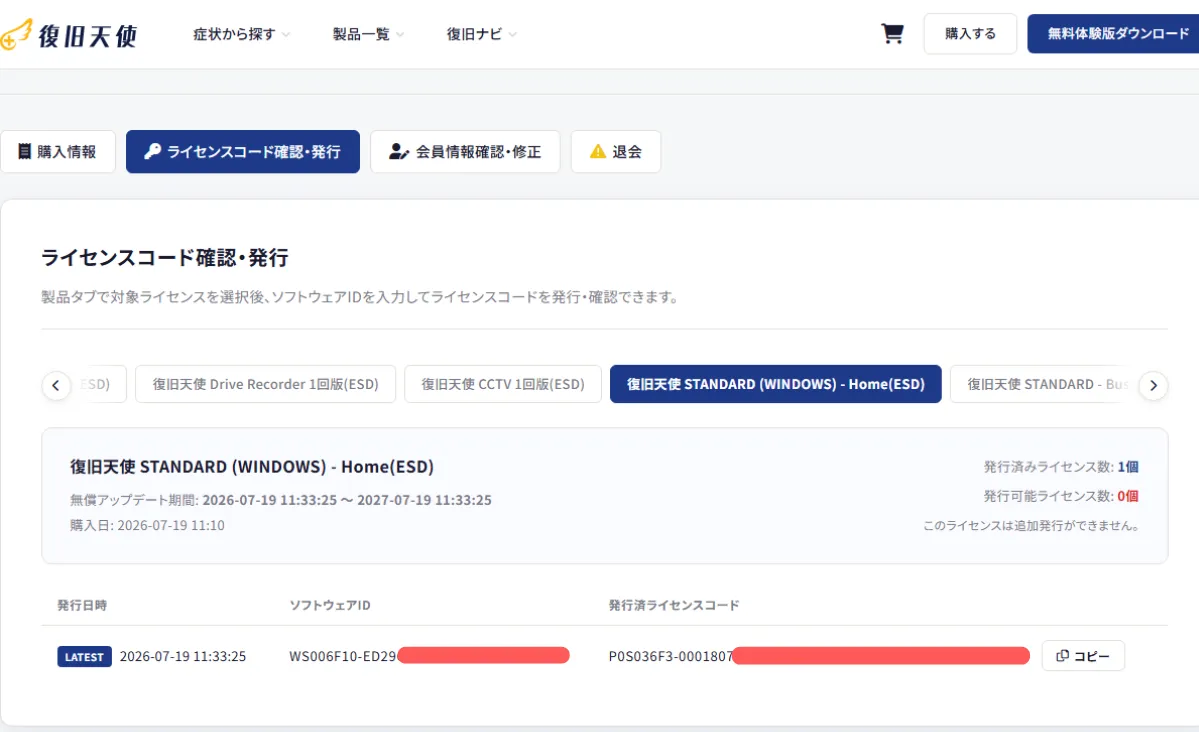Expand the 製品一覧 menu
The height and width of the screenshot is (732, 1199).
pos(368,34)
